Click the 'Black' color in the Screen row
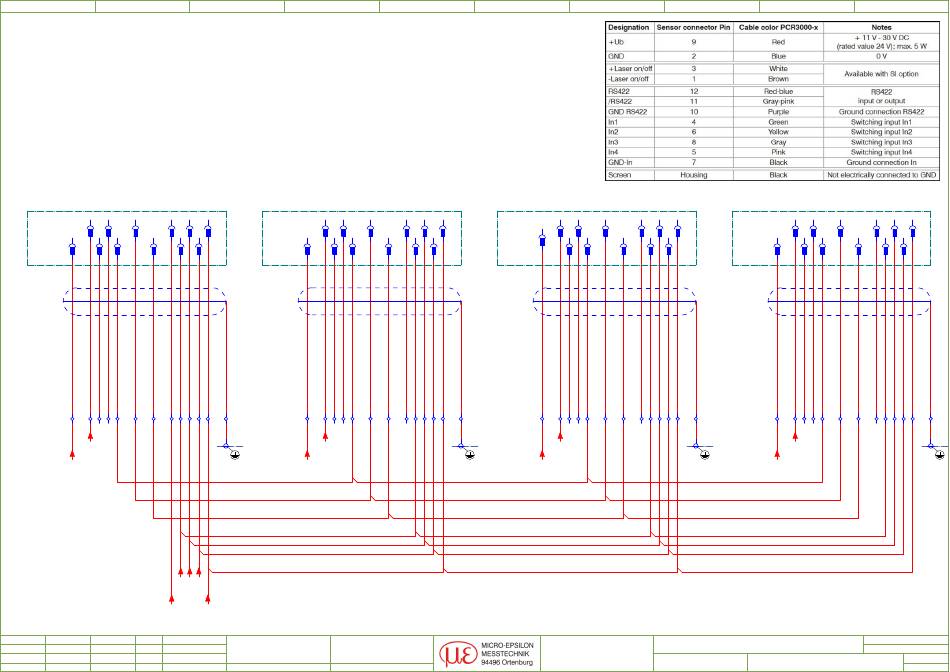This screenshot has height=672, width=950. point(779,175)
